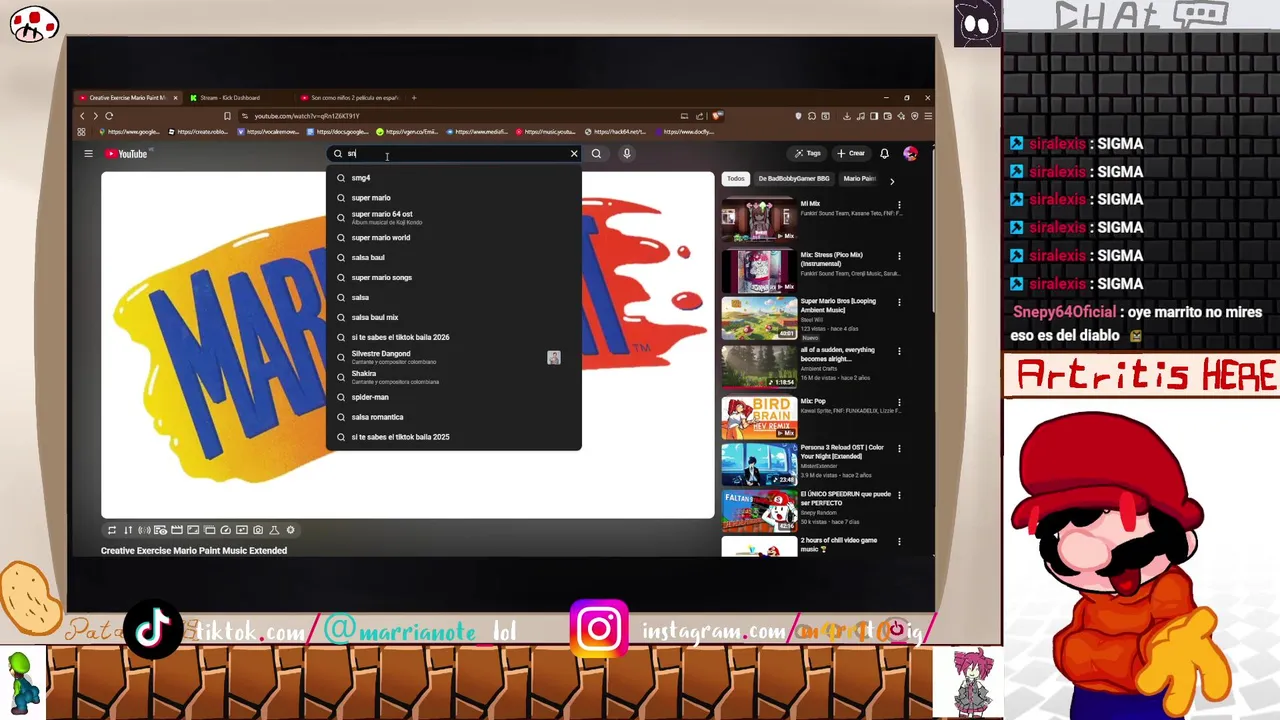Open the "Mi Mix" video thumbnail
Viewport: 1280px width, 720px height.
point(759,221)
